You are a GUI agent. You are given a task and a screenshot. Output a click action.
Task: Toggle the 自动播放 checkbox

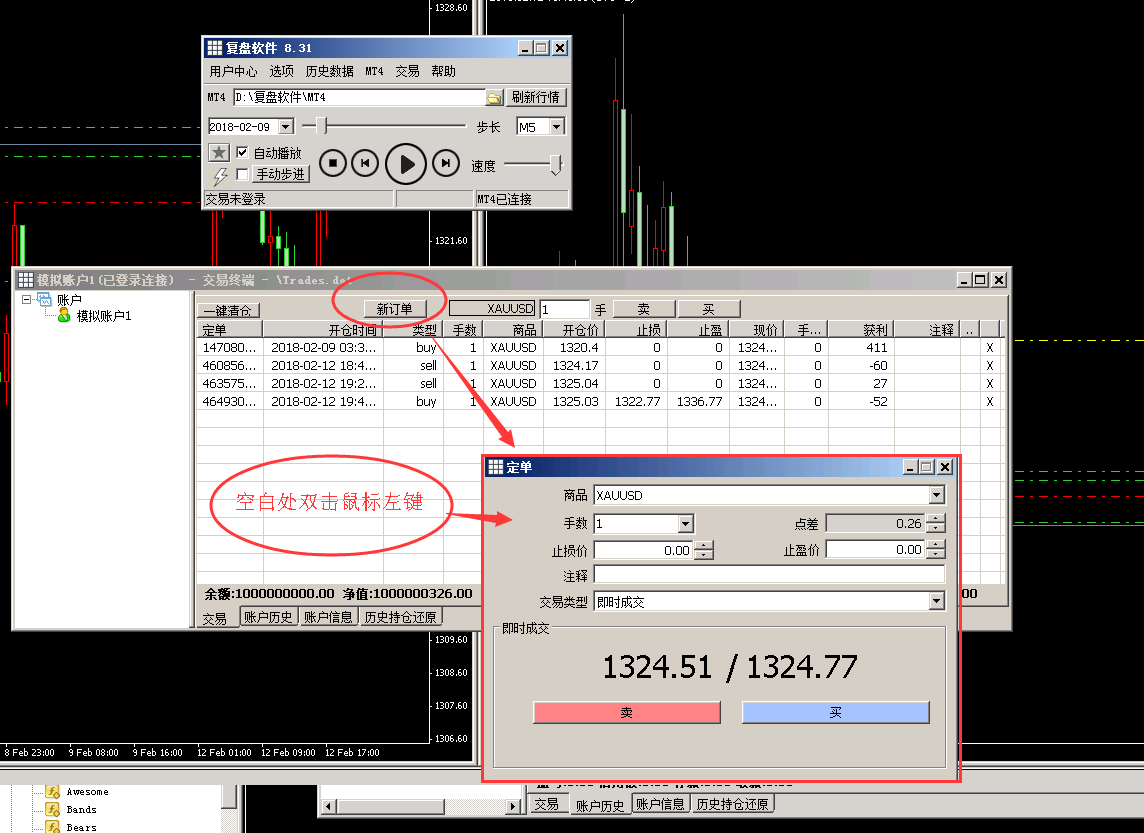tap(242, 153)
